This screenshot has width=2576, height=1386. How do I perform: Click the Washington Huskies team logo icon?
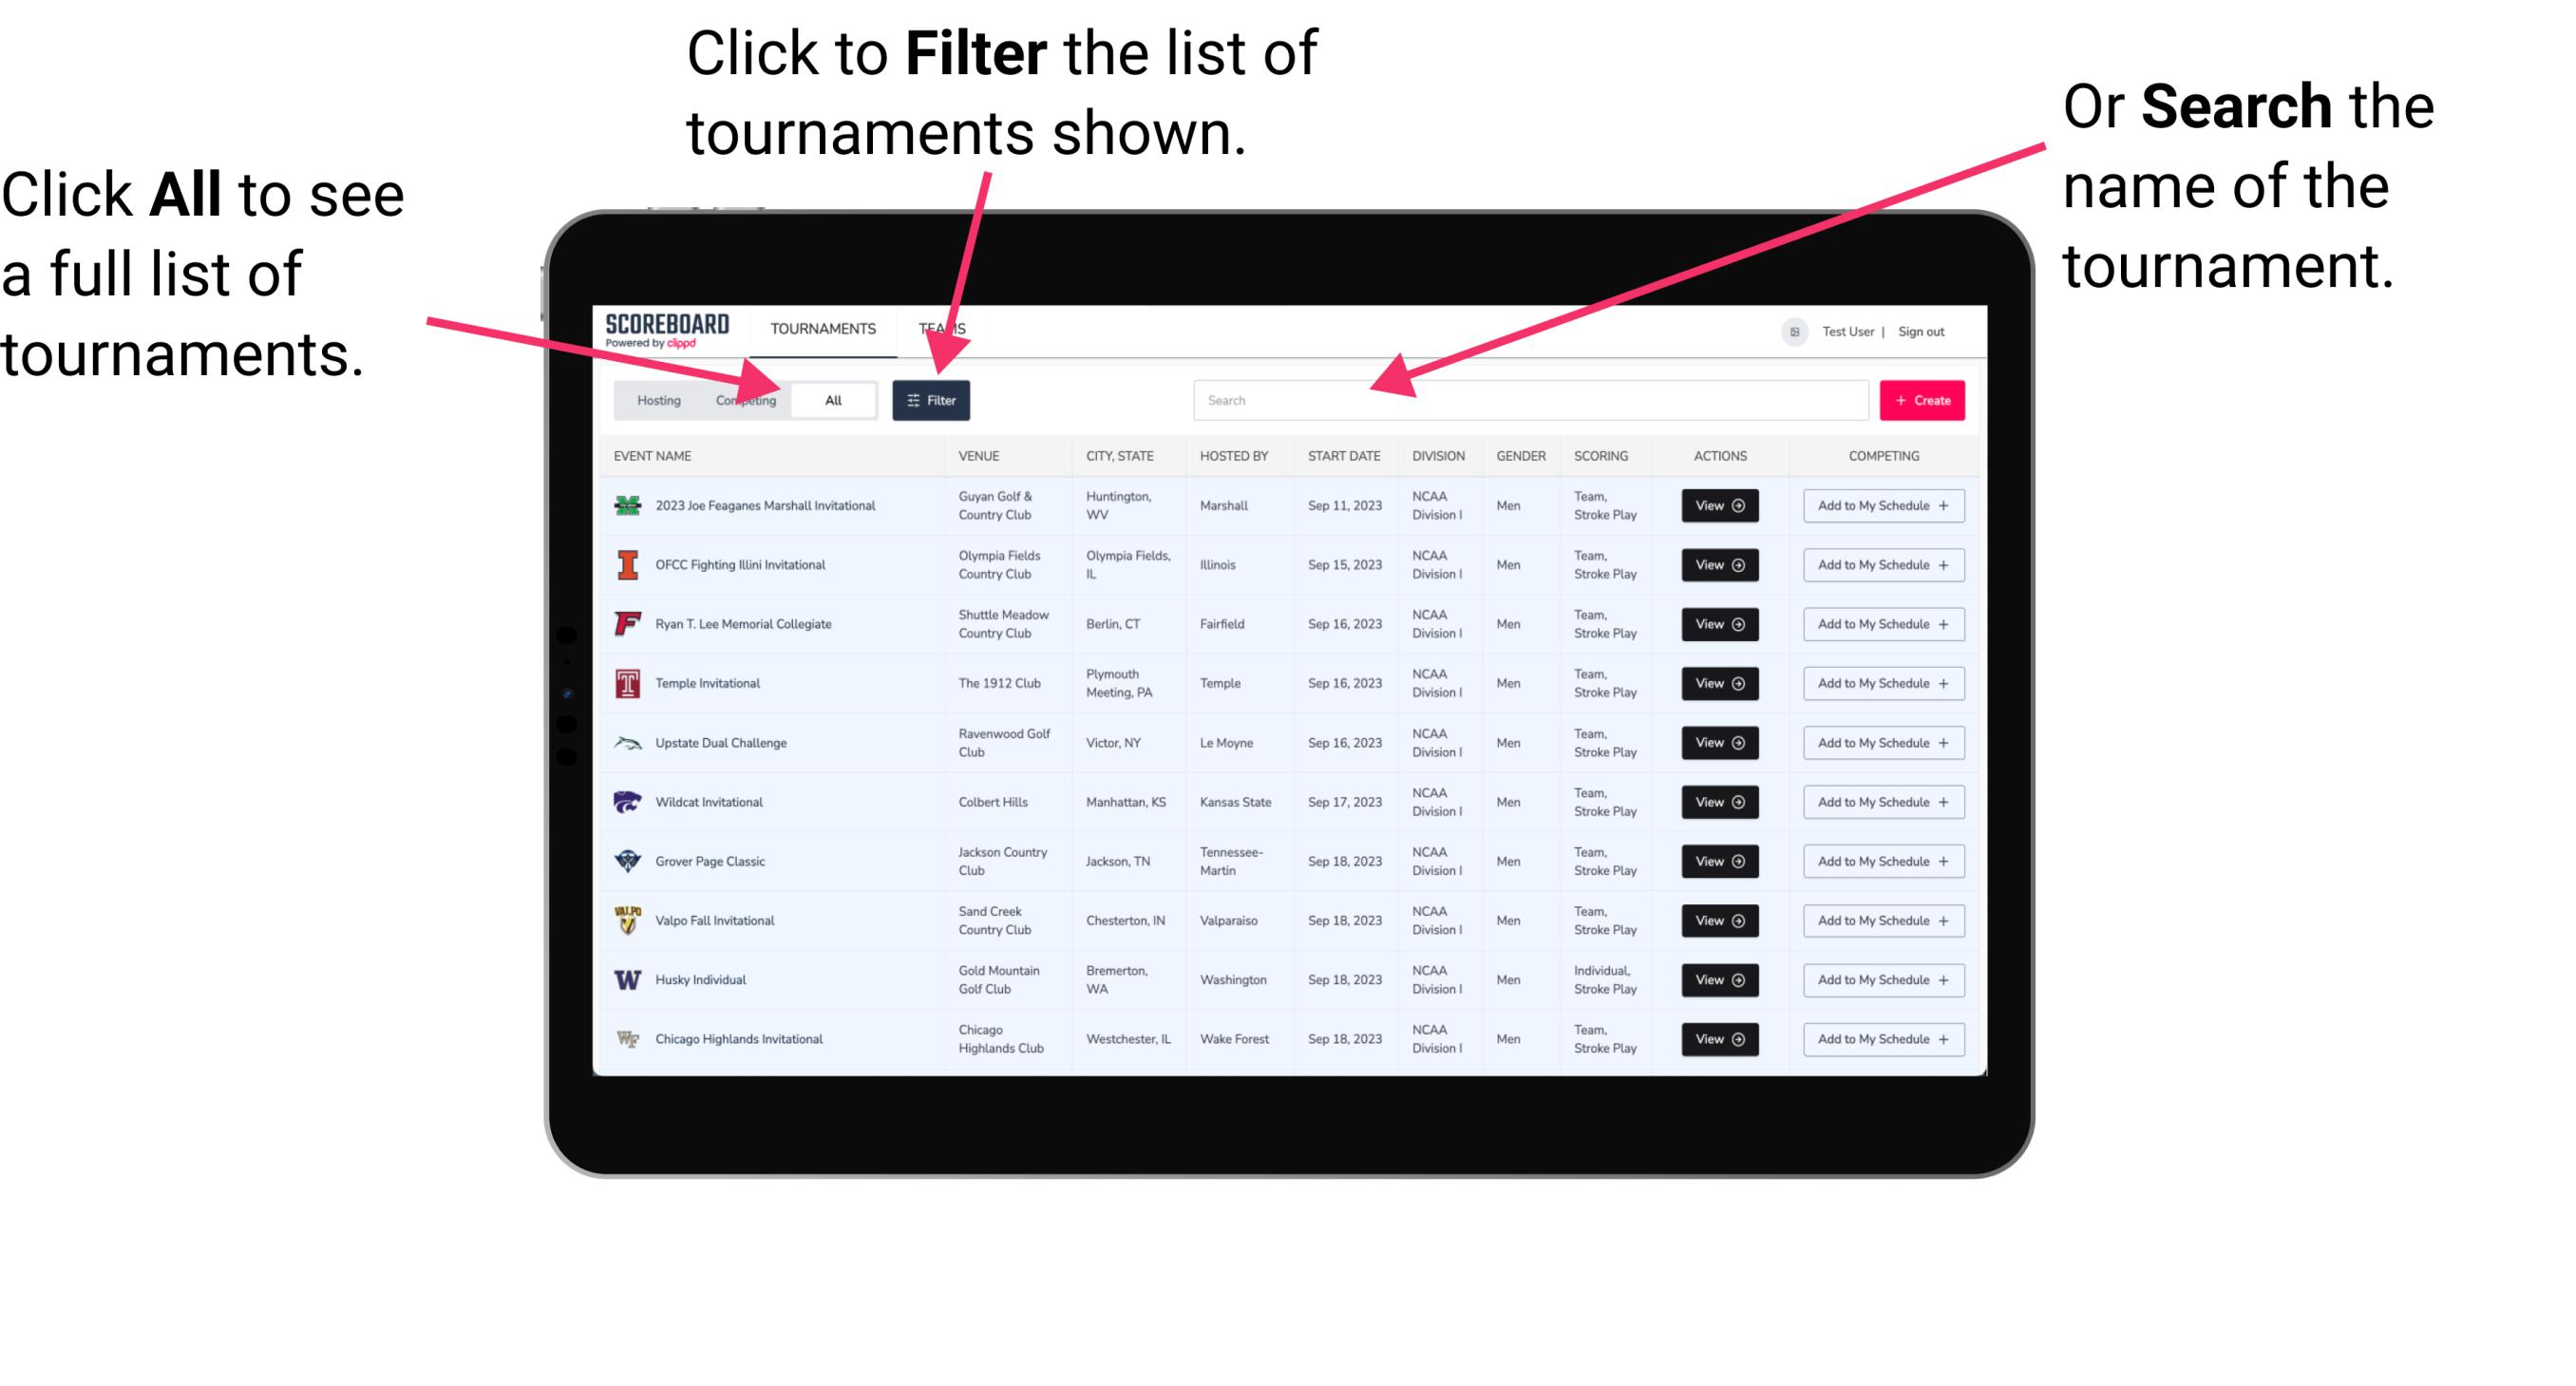630,979
